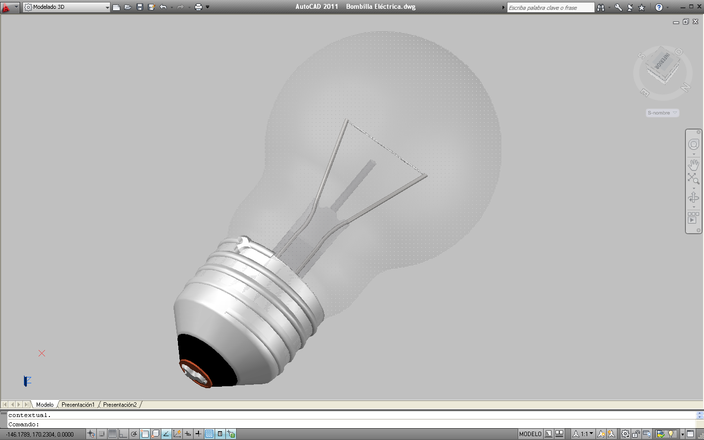Click the Redo arrow icon
The height and width of the screenshot is (440, 704).
[180, 7]
